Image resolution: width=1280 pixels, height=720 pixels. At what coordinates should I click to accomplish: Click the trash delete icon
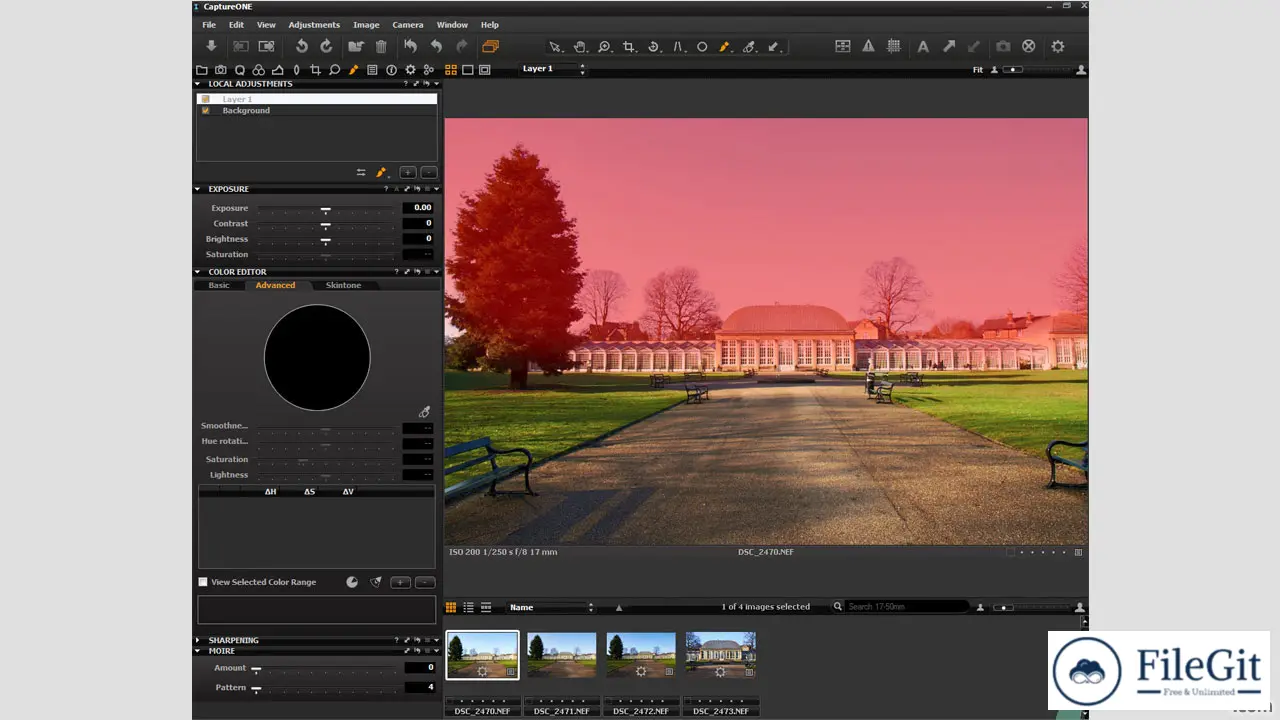381,46
